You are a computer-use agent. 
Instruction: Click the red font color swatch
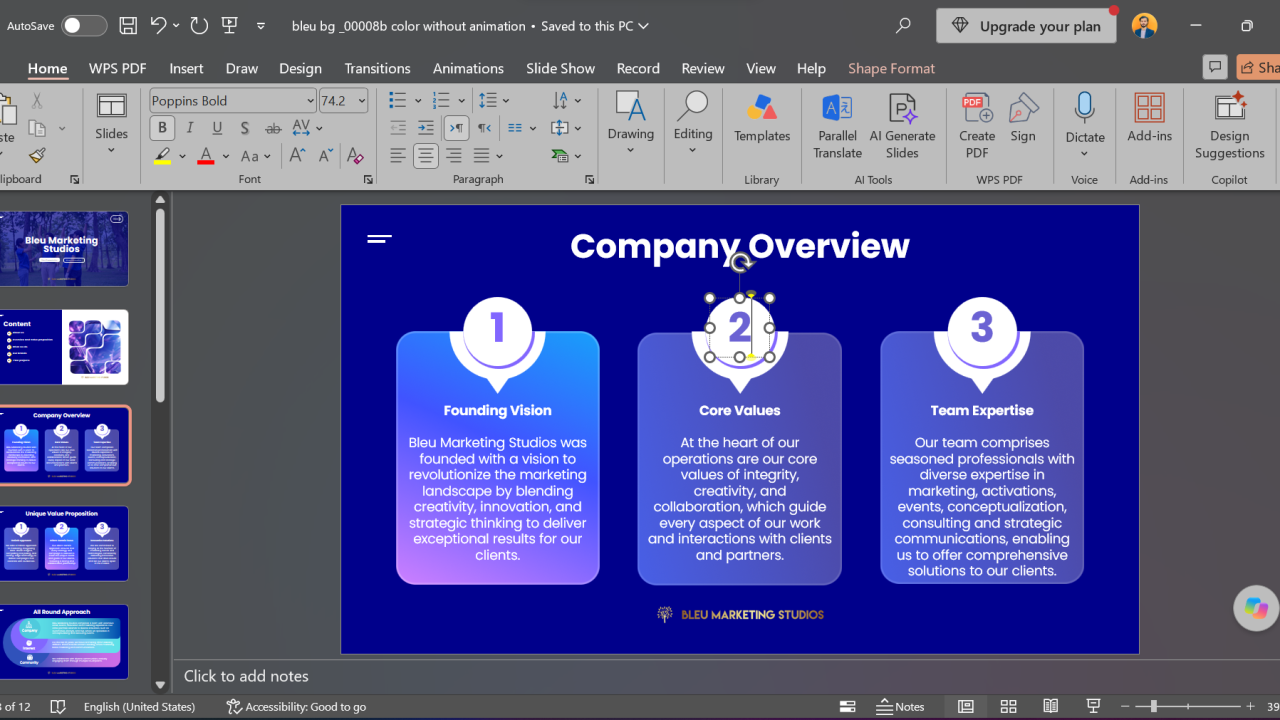coord(206,156)
